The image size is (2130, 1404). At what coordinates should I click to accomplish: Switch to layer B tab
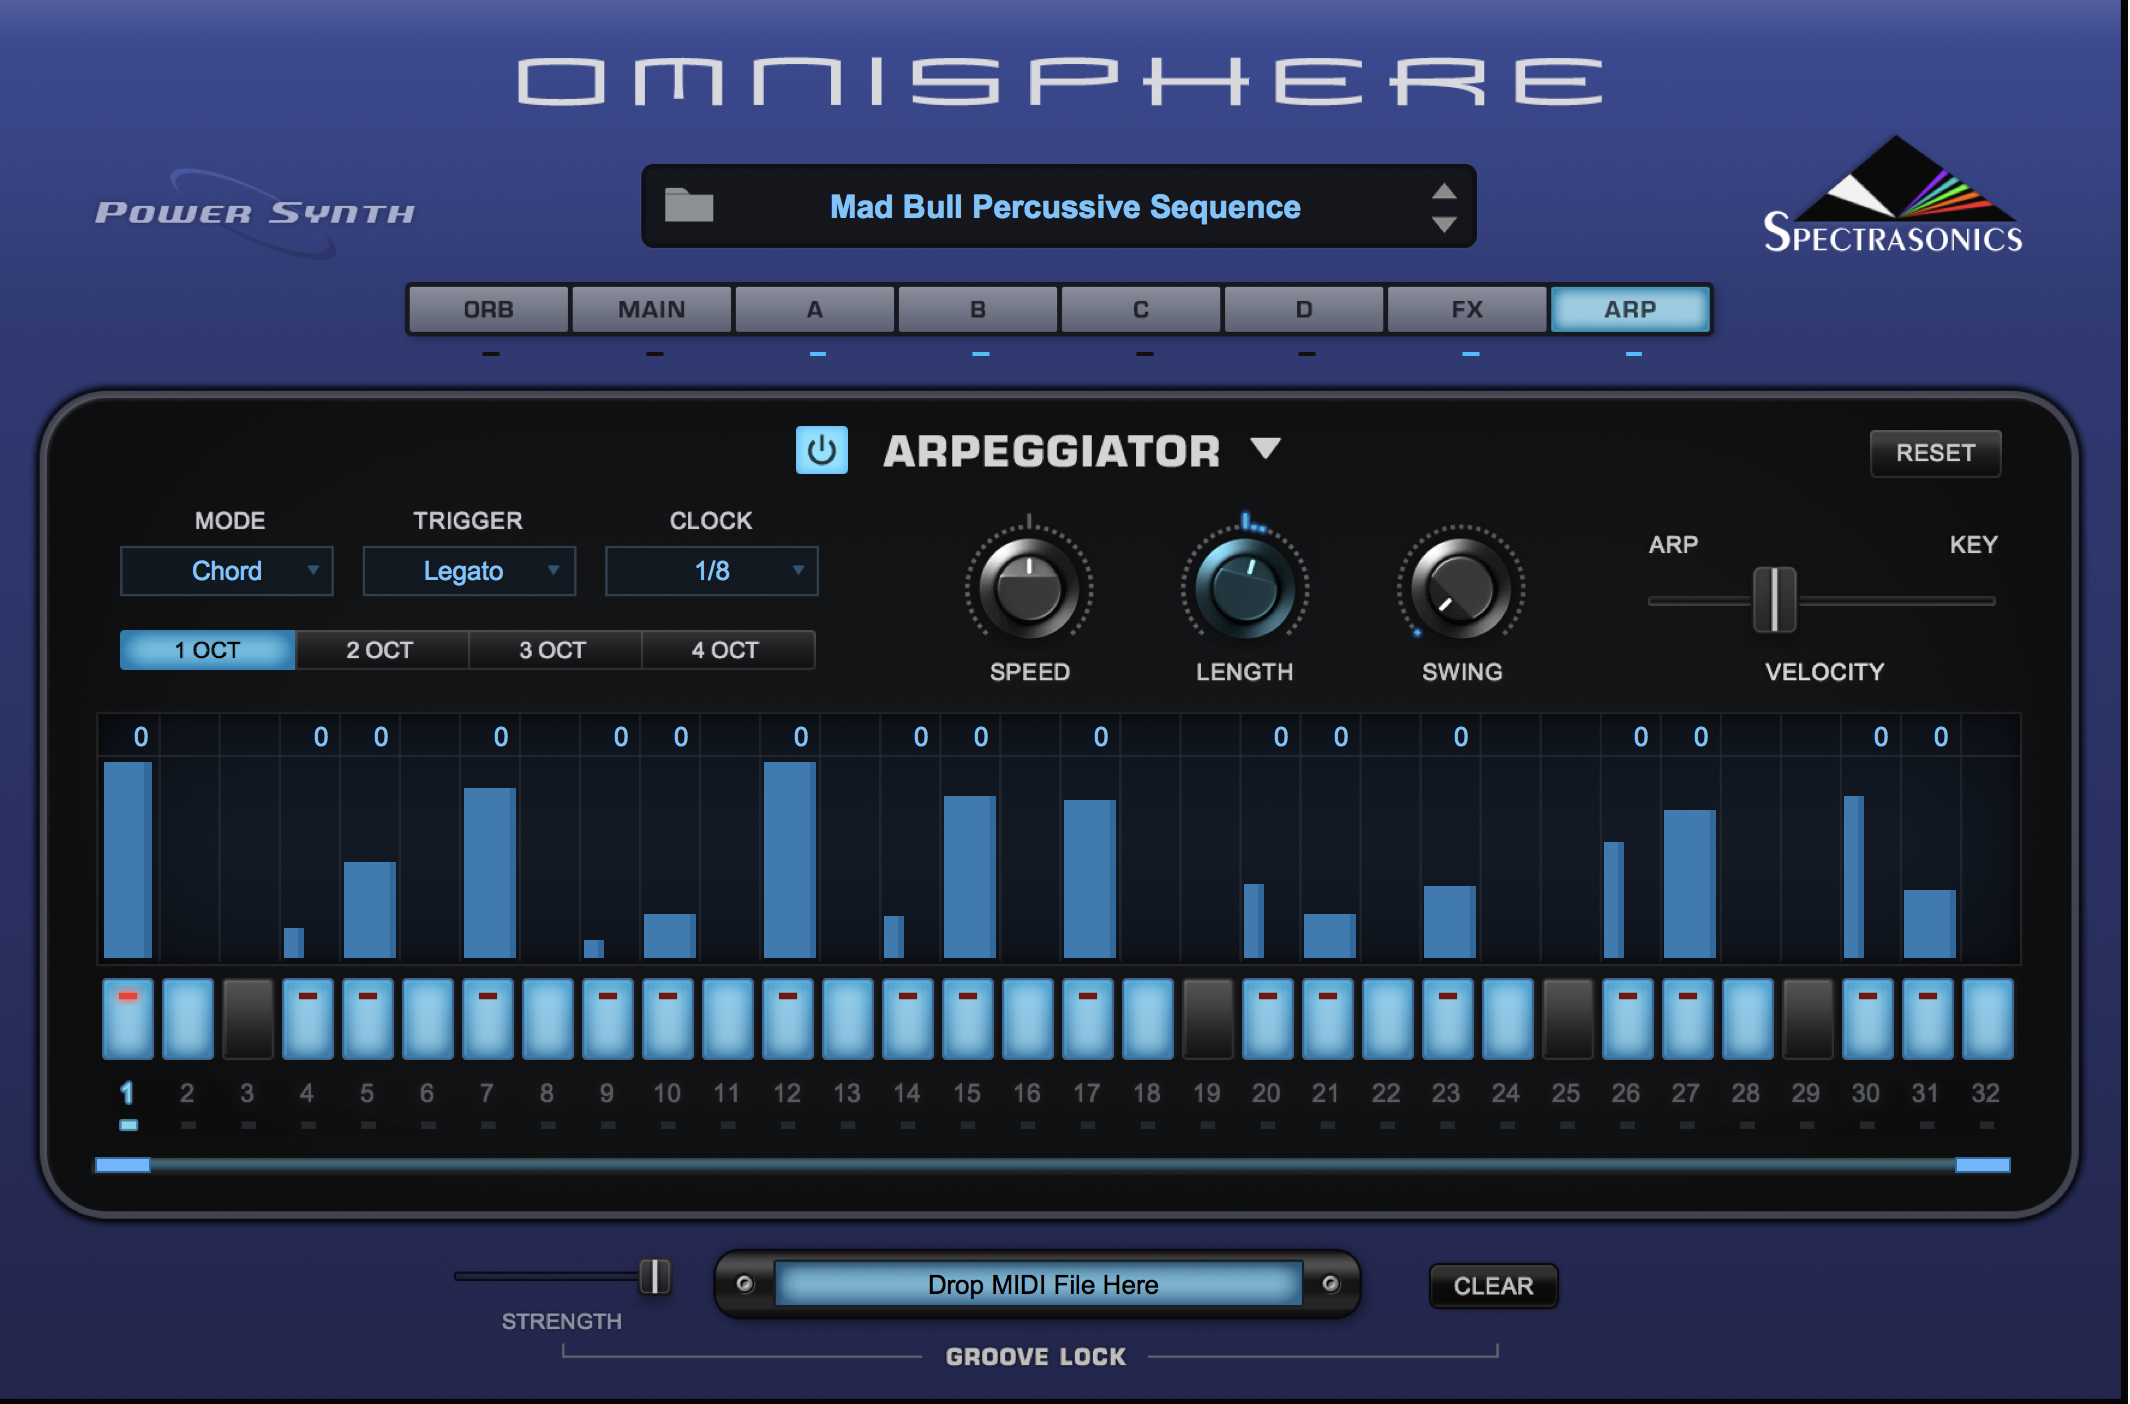(x=977, y=309)
